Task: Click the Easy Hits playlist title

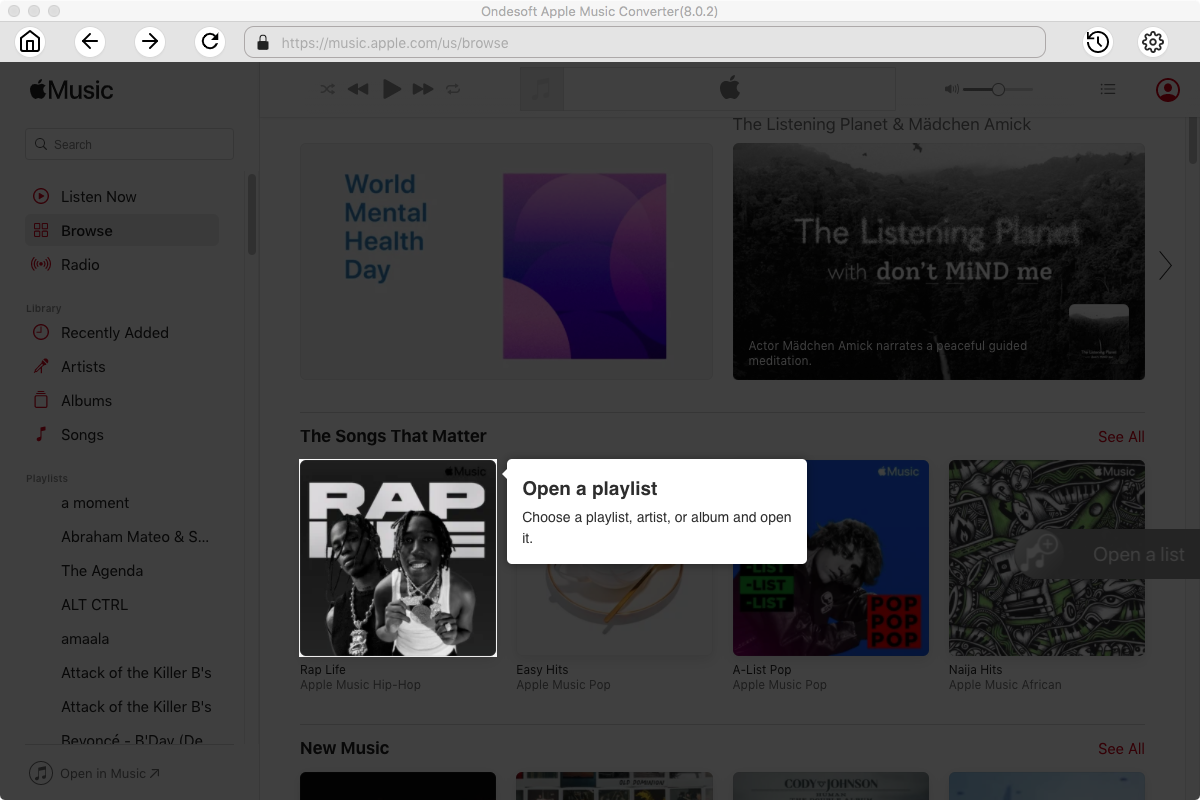Action: [x=542, y=670]
